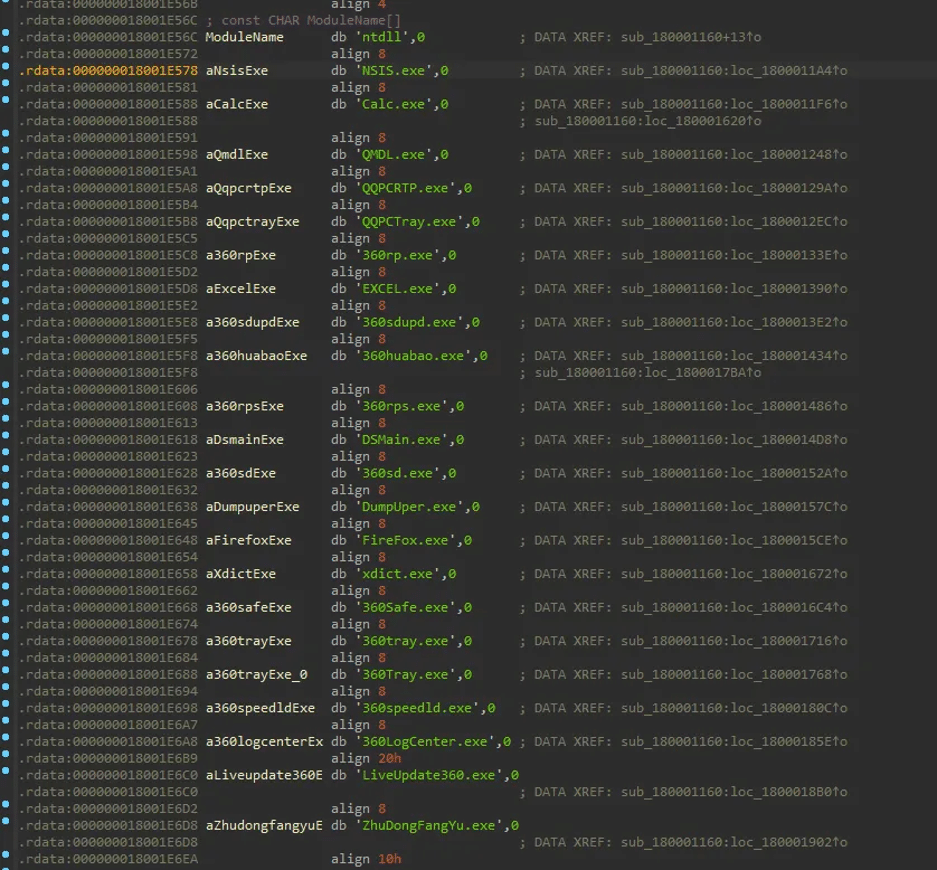Click the aXdictExe label
Screen dimensions: 937x870
click(x=241, y=574)
